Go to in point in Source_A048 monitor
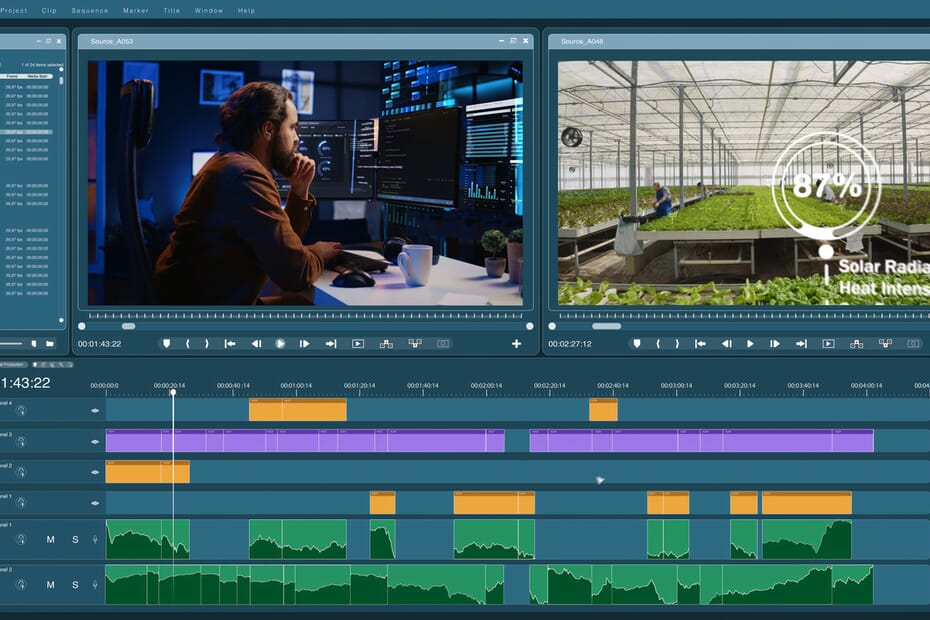The height and width of the screenshot is (620, 930). tap(700, 343)
